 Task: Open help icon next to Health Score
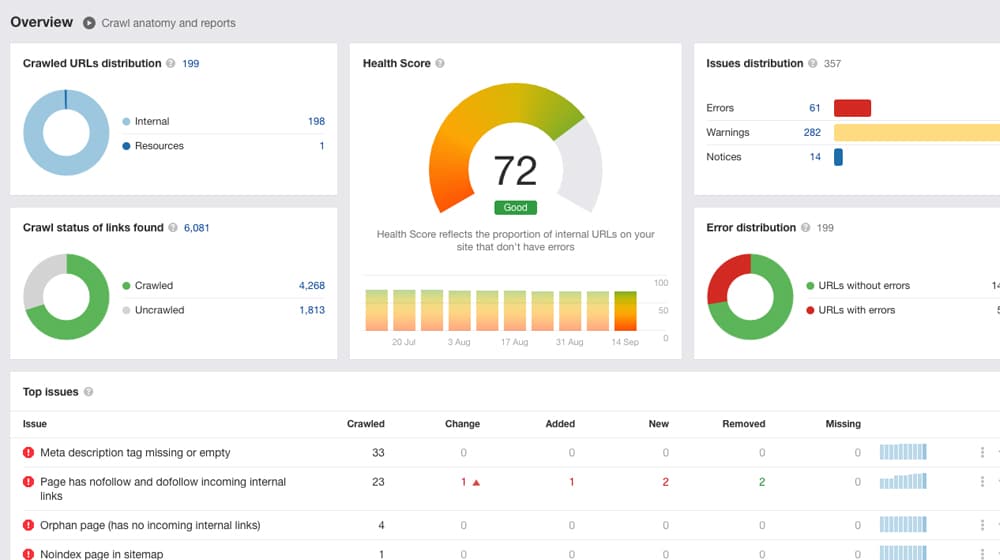click(x=440, y=63)
